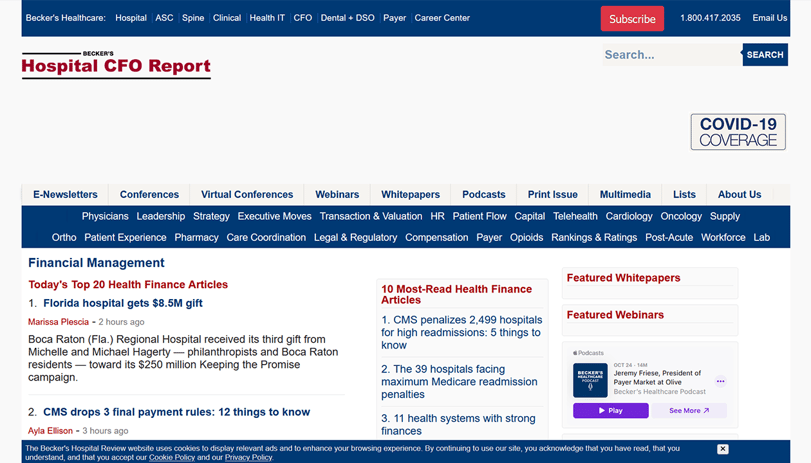Open E-Newsletters menu tab

[x=65, y=195]
